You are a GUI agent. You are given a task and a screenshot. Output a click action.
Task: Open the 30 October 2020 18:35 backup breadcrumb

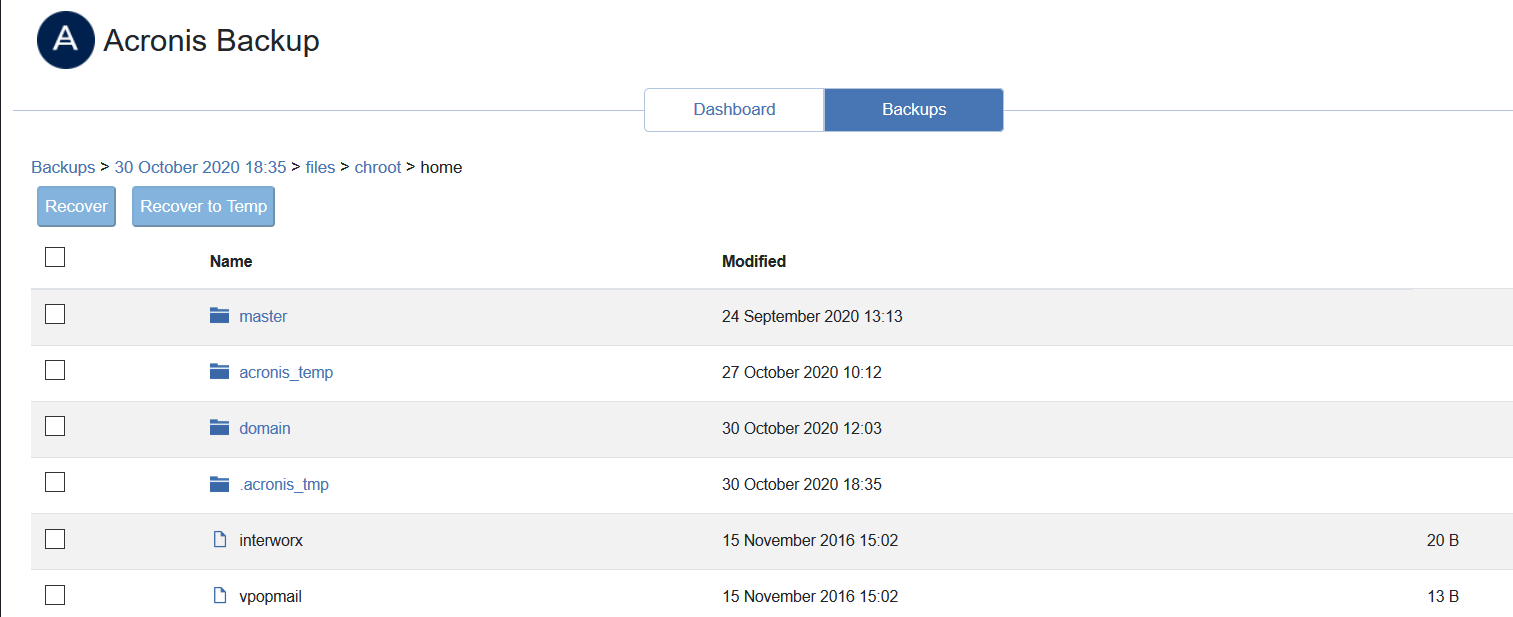(x=199, y=167)
